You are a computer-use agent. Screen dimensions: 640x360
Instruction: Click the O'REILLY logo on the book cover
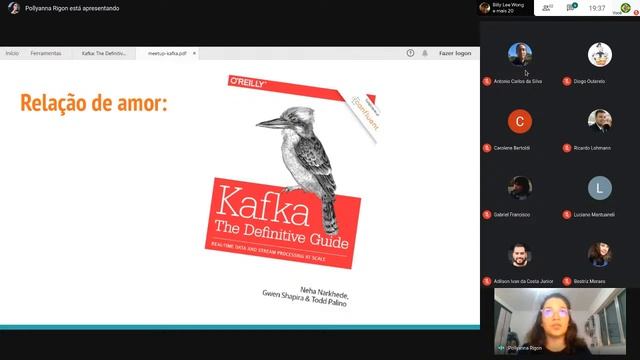click(248, 82)
